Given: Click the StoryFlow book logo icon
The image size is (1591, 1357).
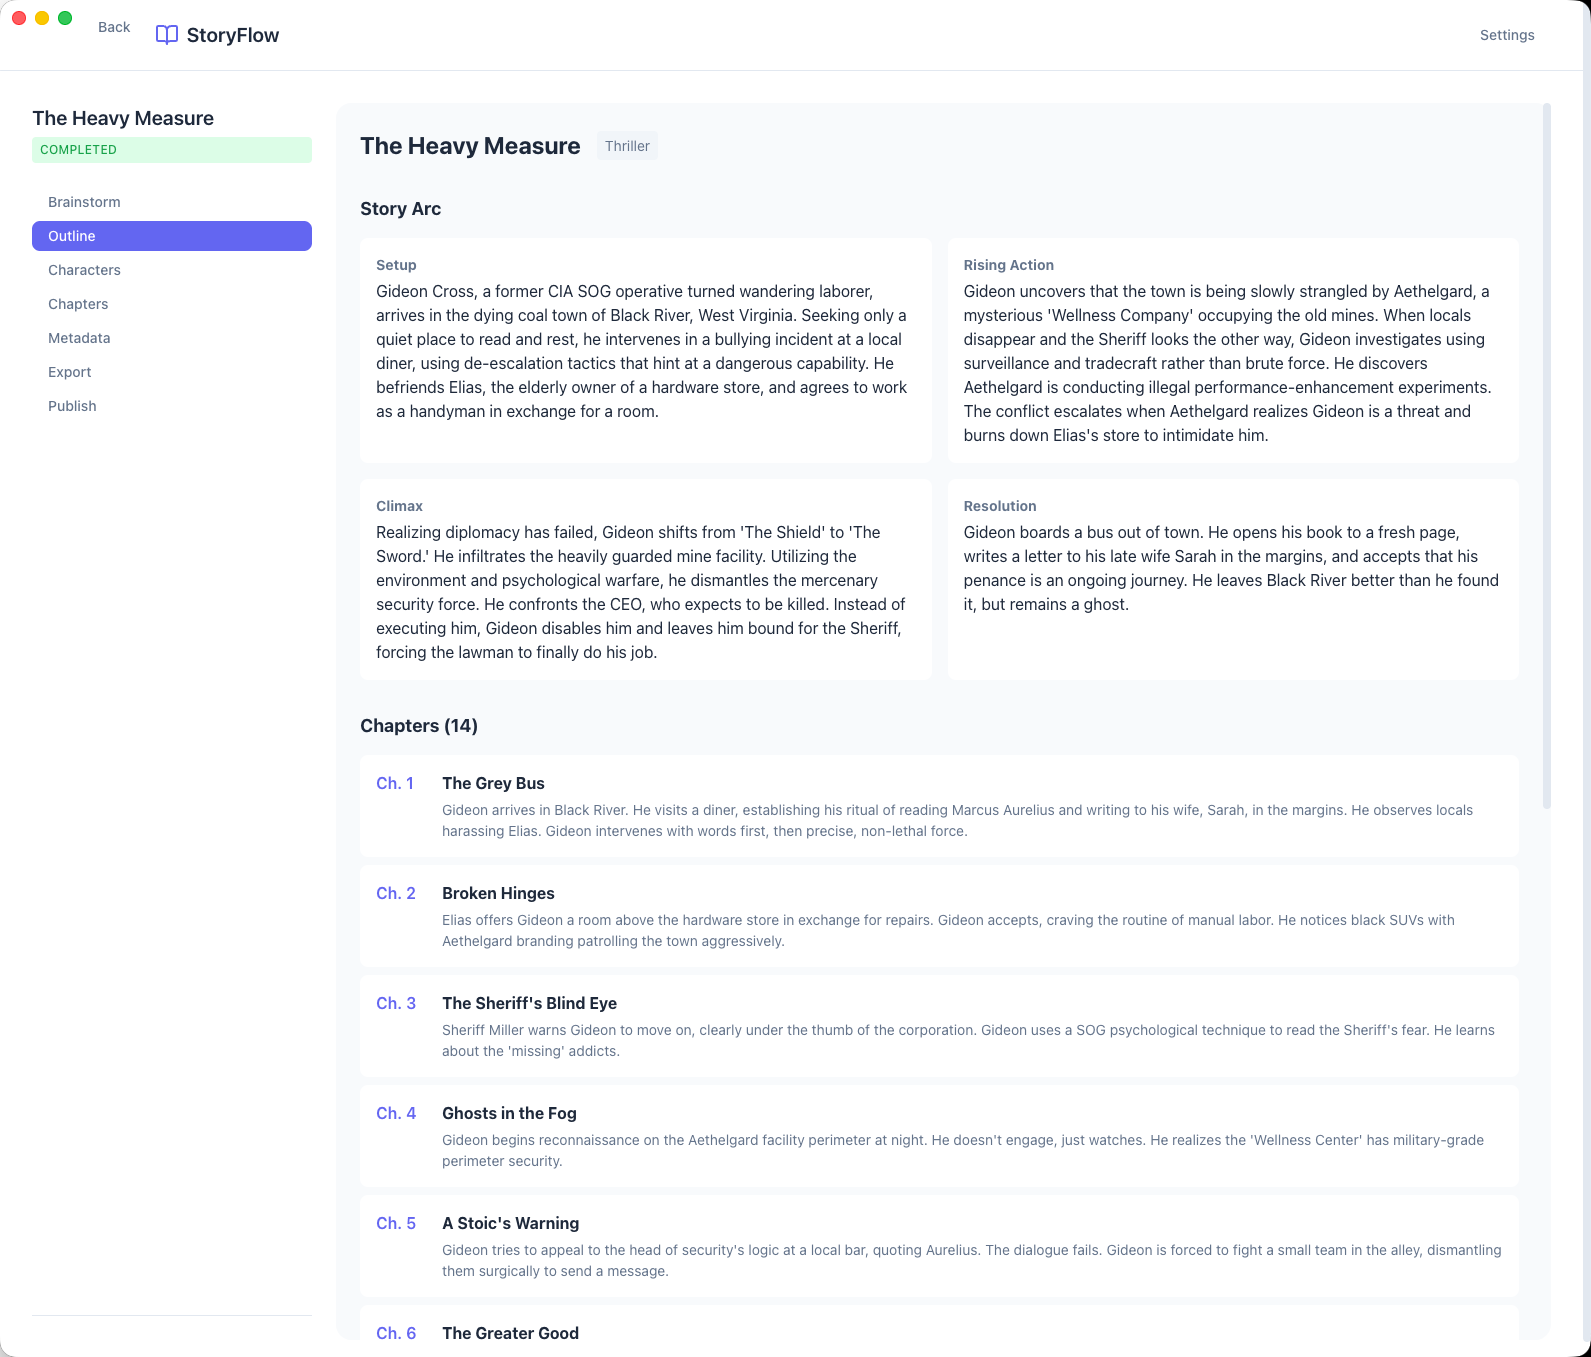Looking at the screenshot, I should click(167, 35).
